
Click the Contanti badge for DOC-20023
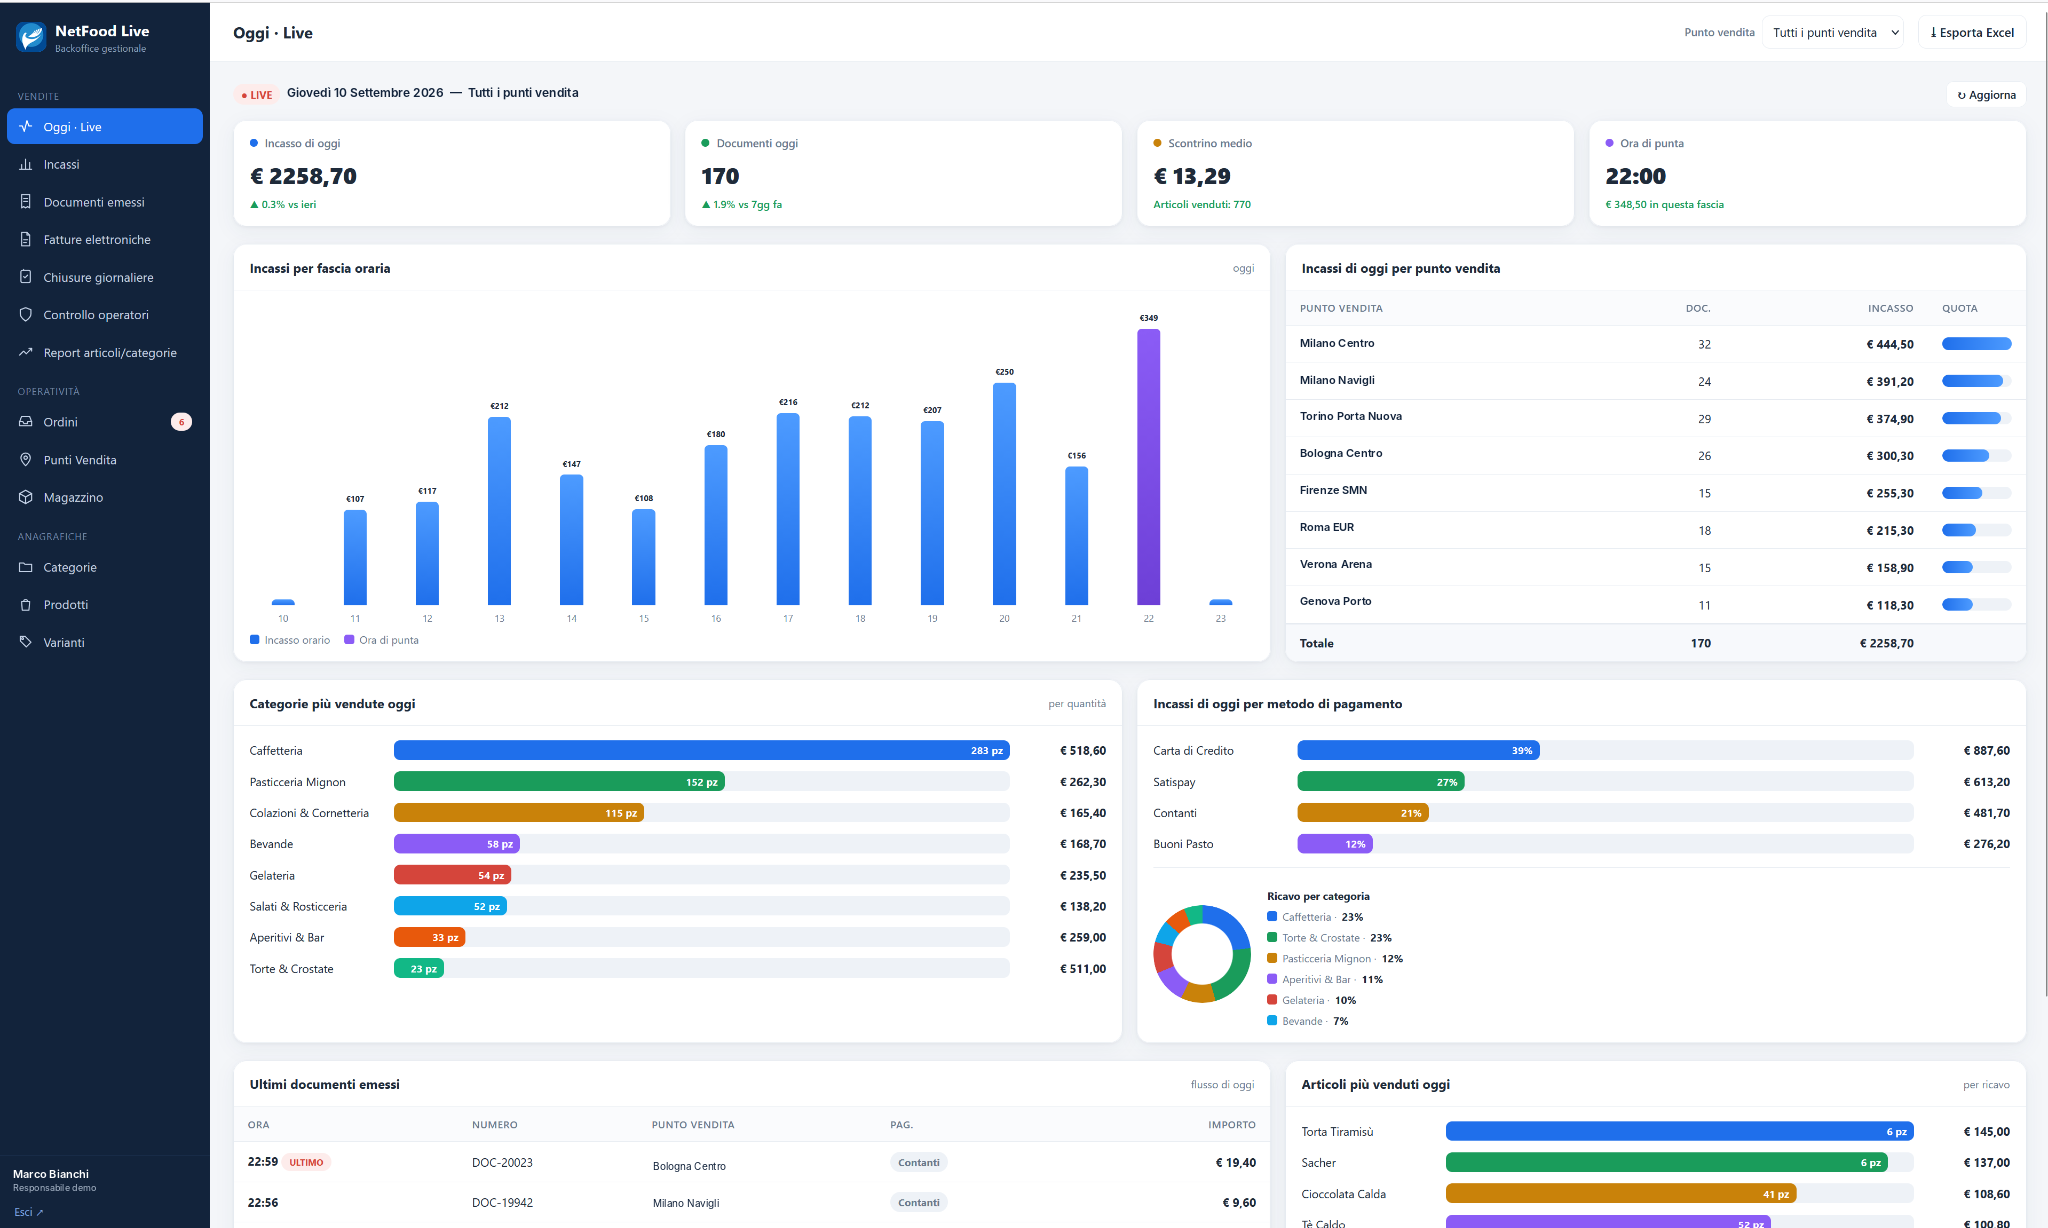point(918,1162)
